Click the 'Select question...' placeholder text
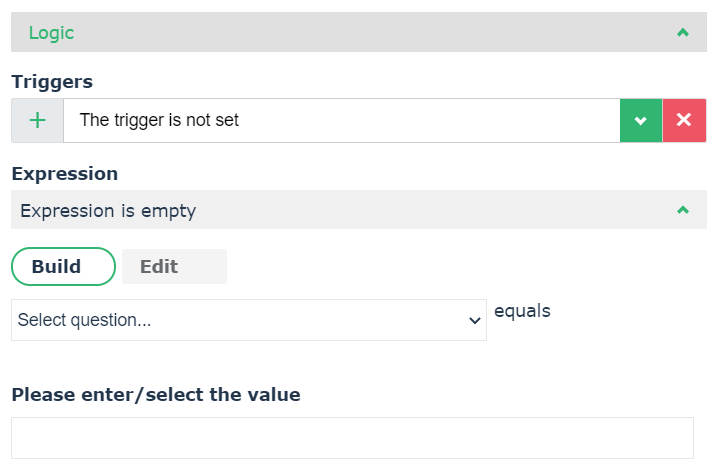The width and height of the screenshot is (715, 469). point(84,321)
